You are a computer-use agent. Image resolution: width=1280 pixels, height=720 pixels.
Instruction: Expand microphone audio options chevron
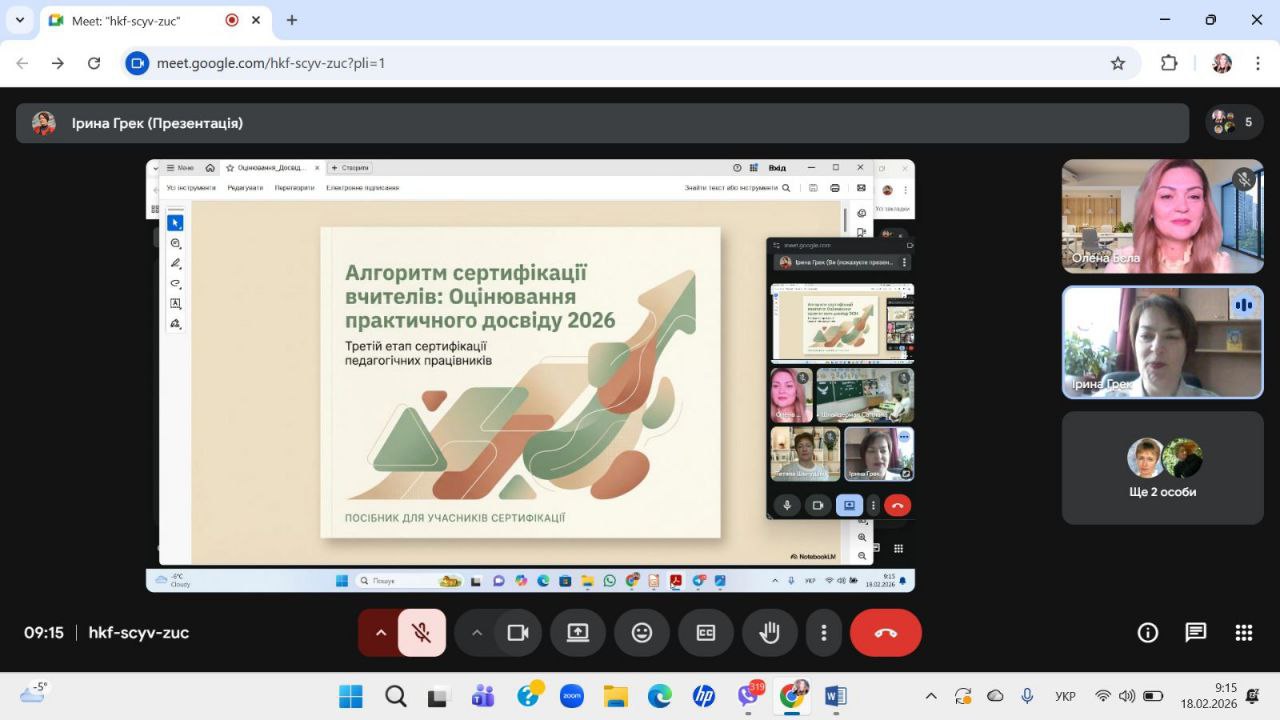(x=380, y=632)
